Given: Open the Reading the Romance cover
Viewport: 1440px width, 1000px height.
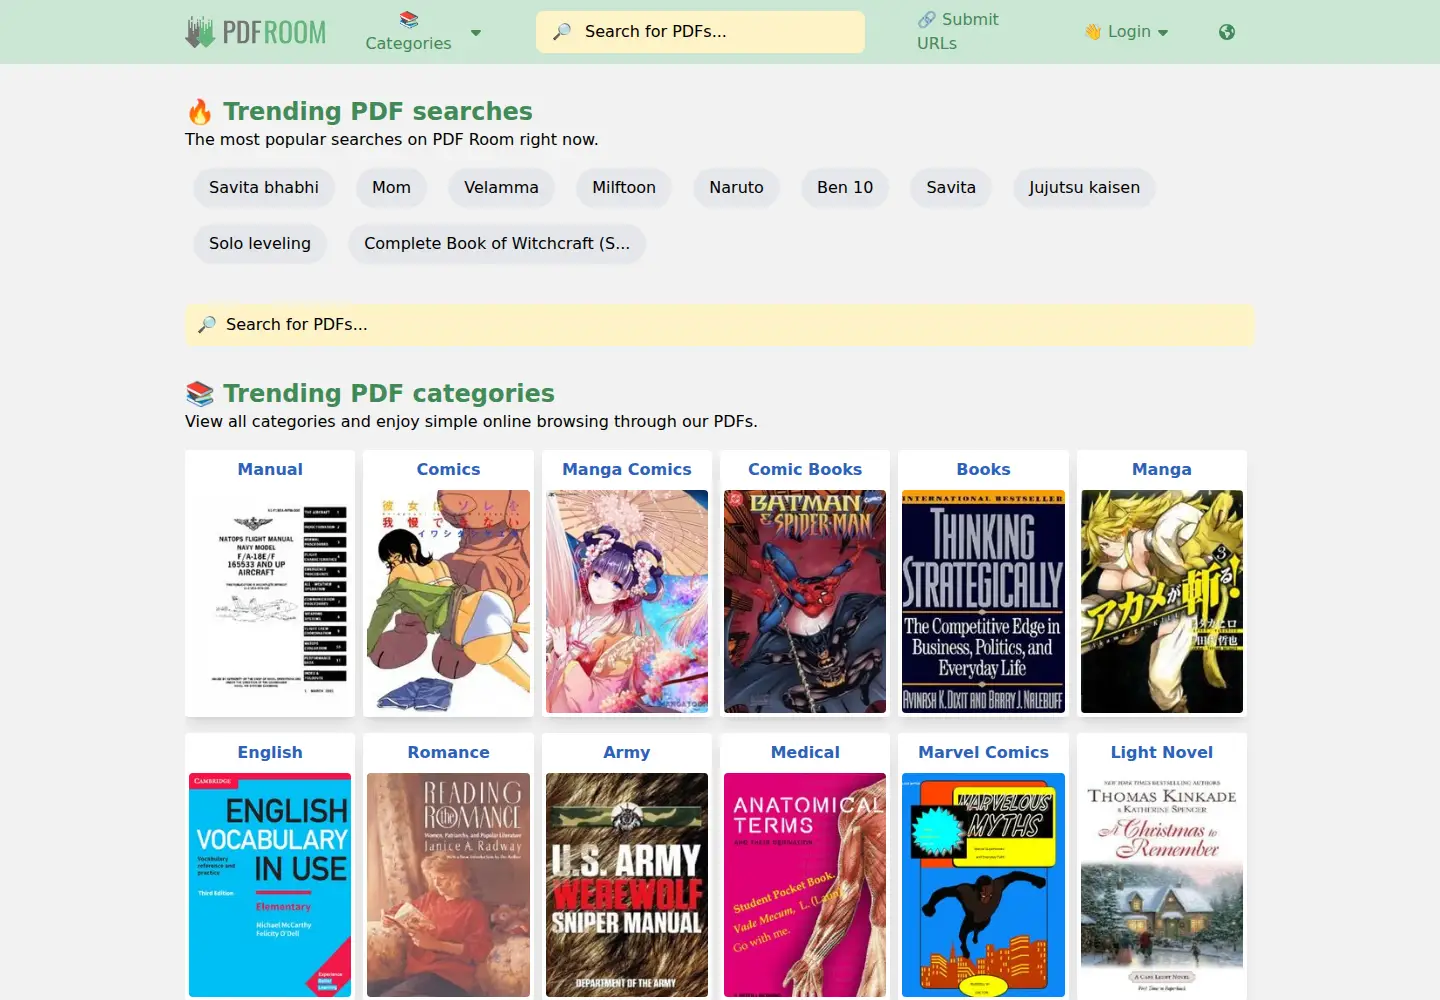Looking at the screenshot, I should point(448,885).
